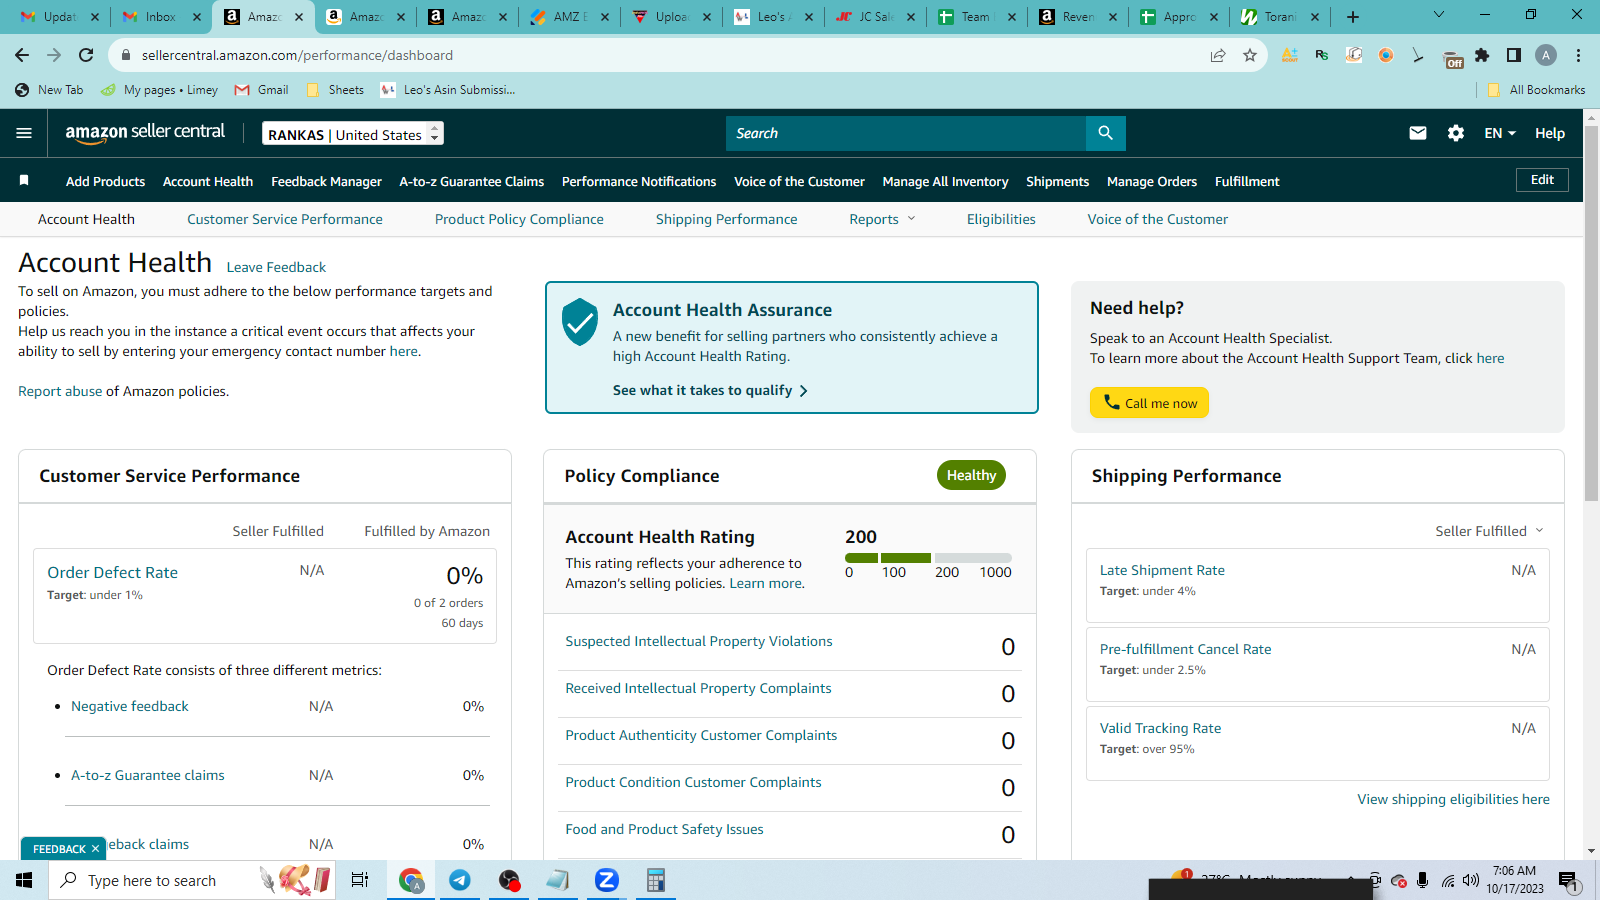Viewport: 1600px width, 900px height.
Task: Click the amazon seller central logo
Action: pos(145,133)
